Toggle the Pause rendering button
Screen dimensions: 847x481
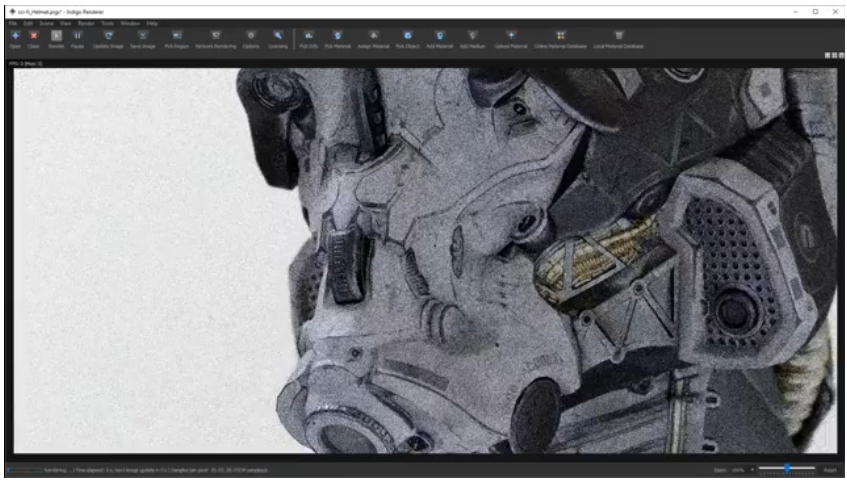[77, 37]
